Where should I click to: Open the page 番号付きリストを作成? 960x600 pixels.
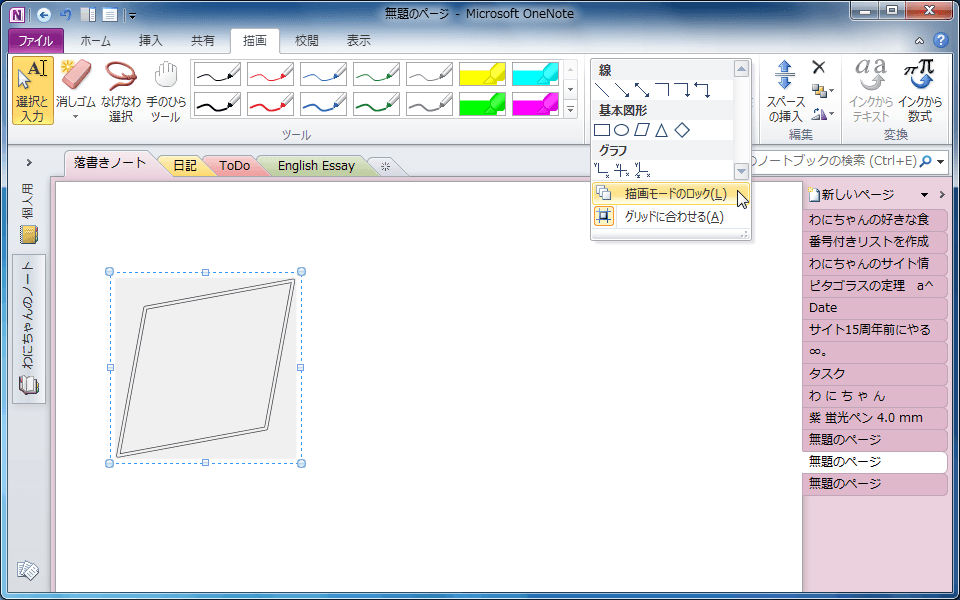875,241
